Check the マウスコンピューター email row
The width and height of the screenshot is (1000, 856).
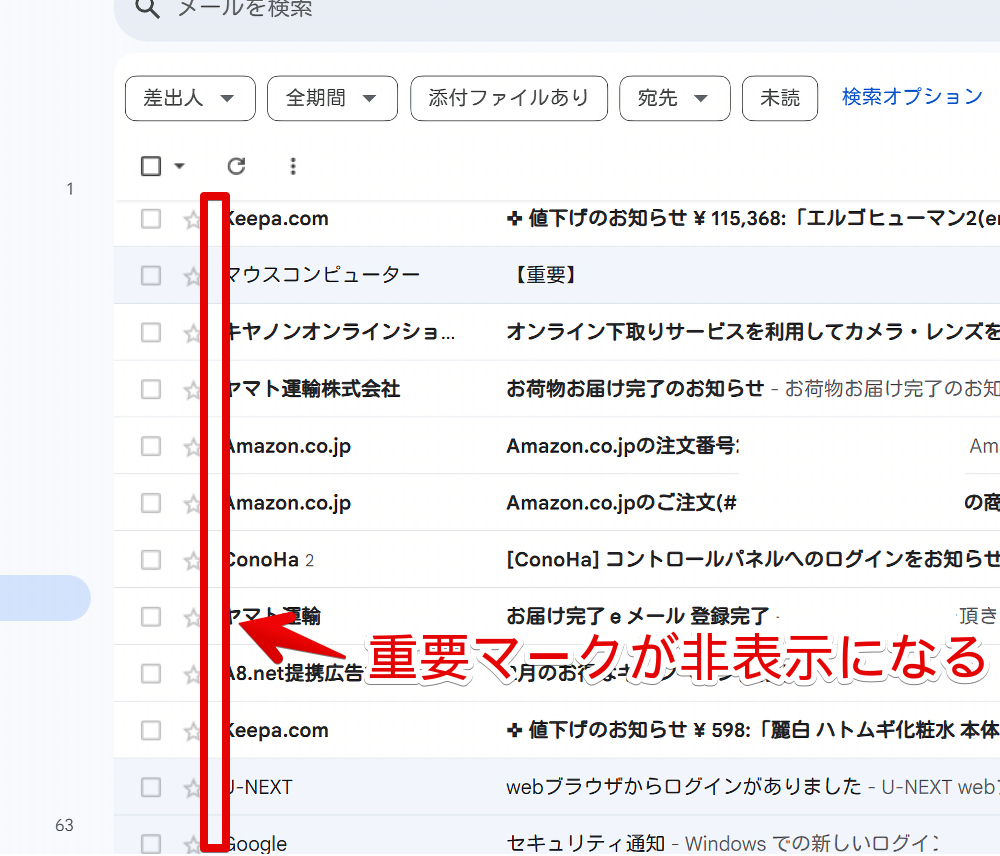coord(151,276)
